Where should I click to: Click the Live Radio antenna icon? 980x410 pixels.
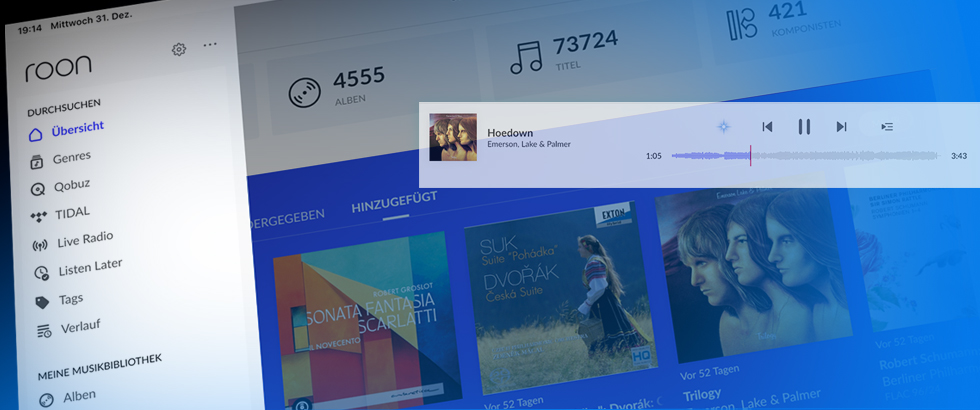coord(39,245)
